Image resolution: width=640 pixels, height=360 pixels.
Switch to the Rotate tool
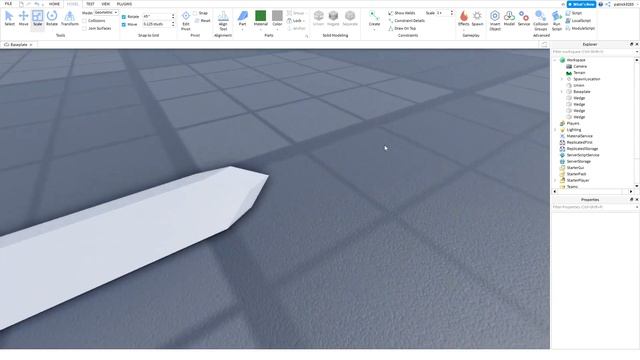[52, 18]
